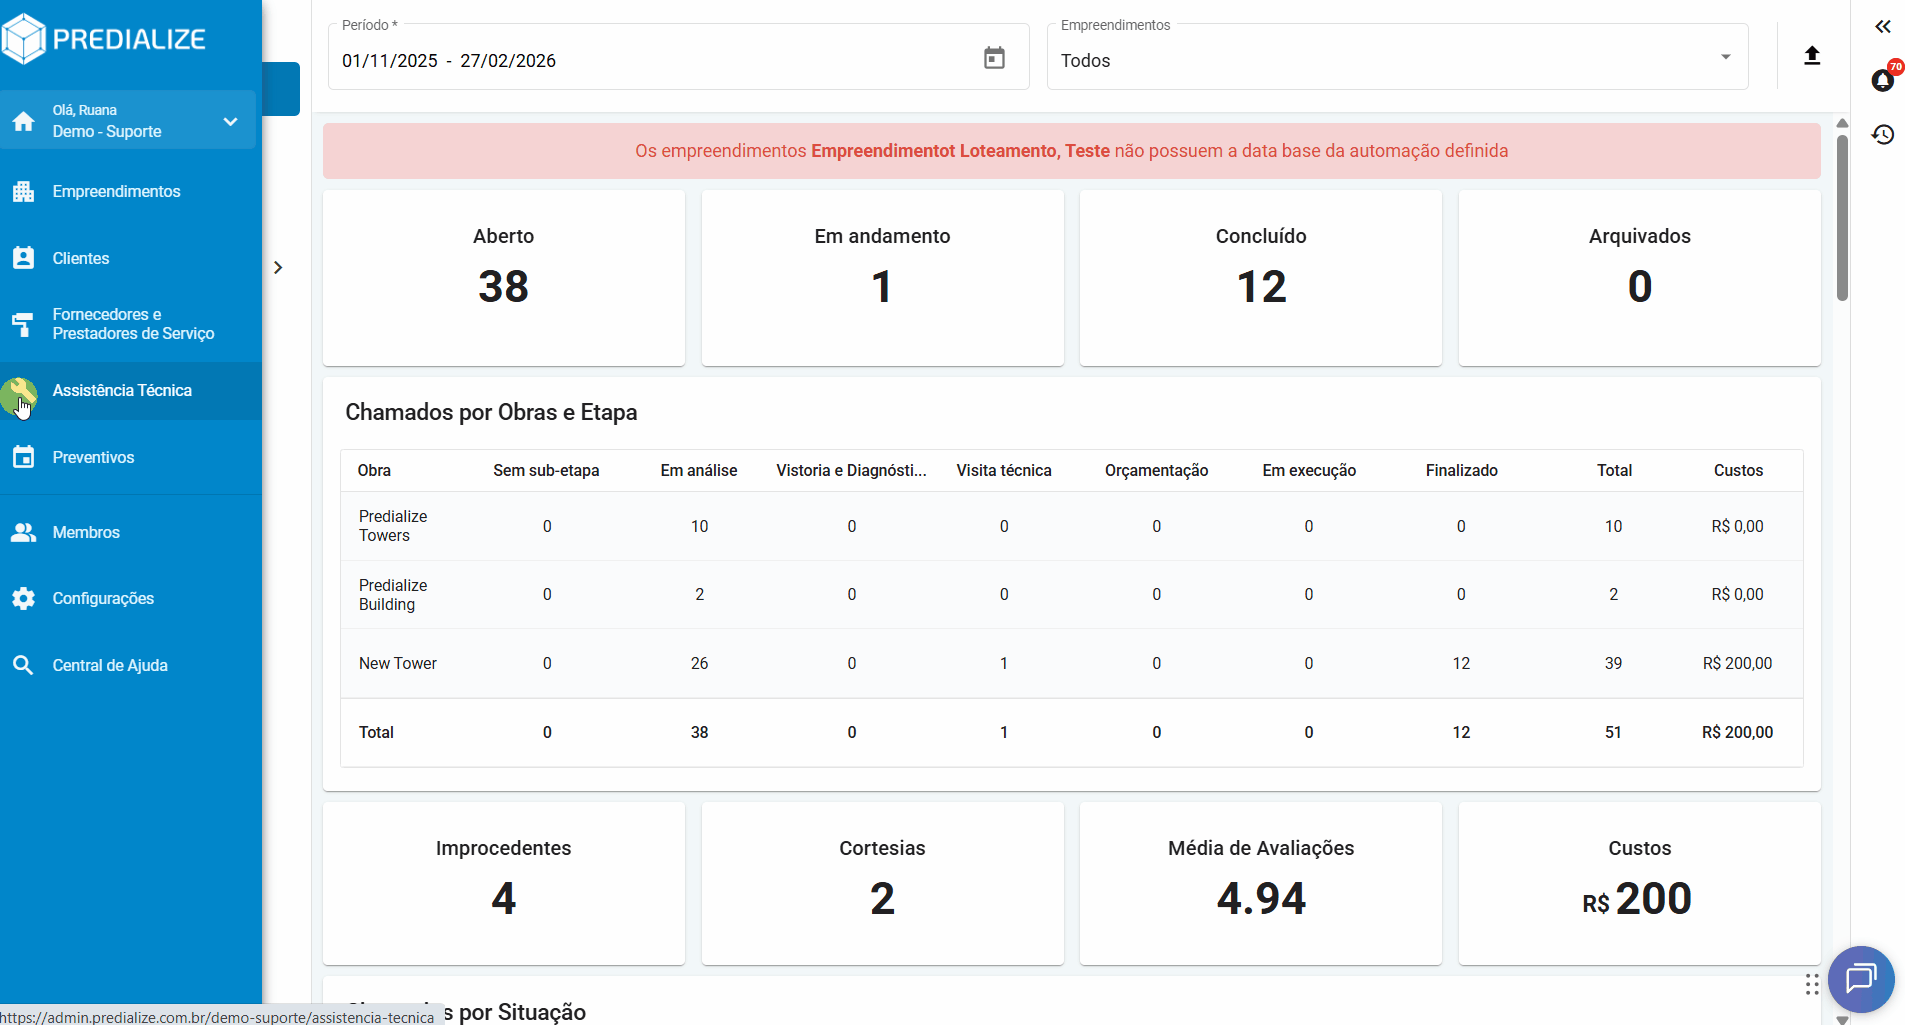Open Central de Ajuda

(110, 665)
